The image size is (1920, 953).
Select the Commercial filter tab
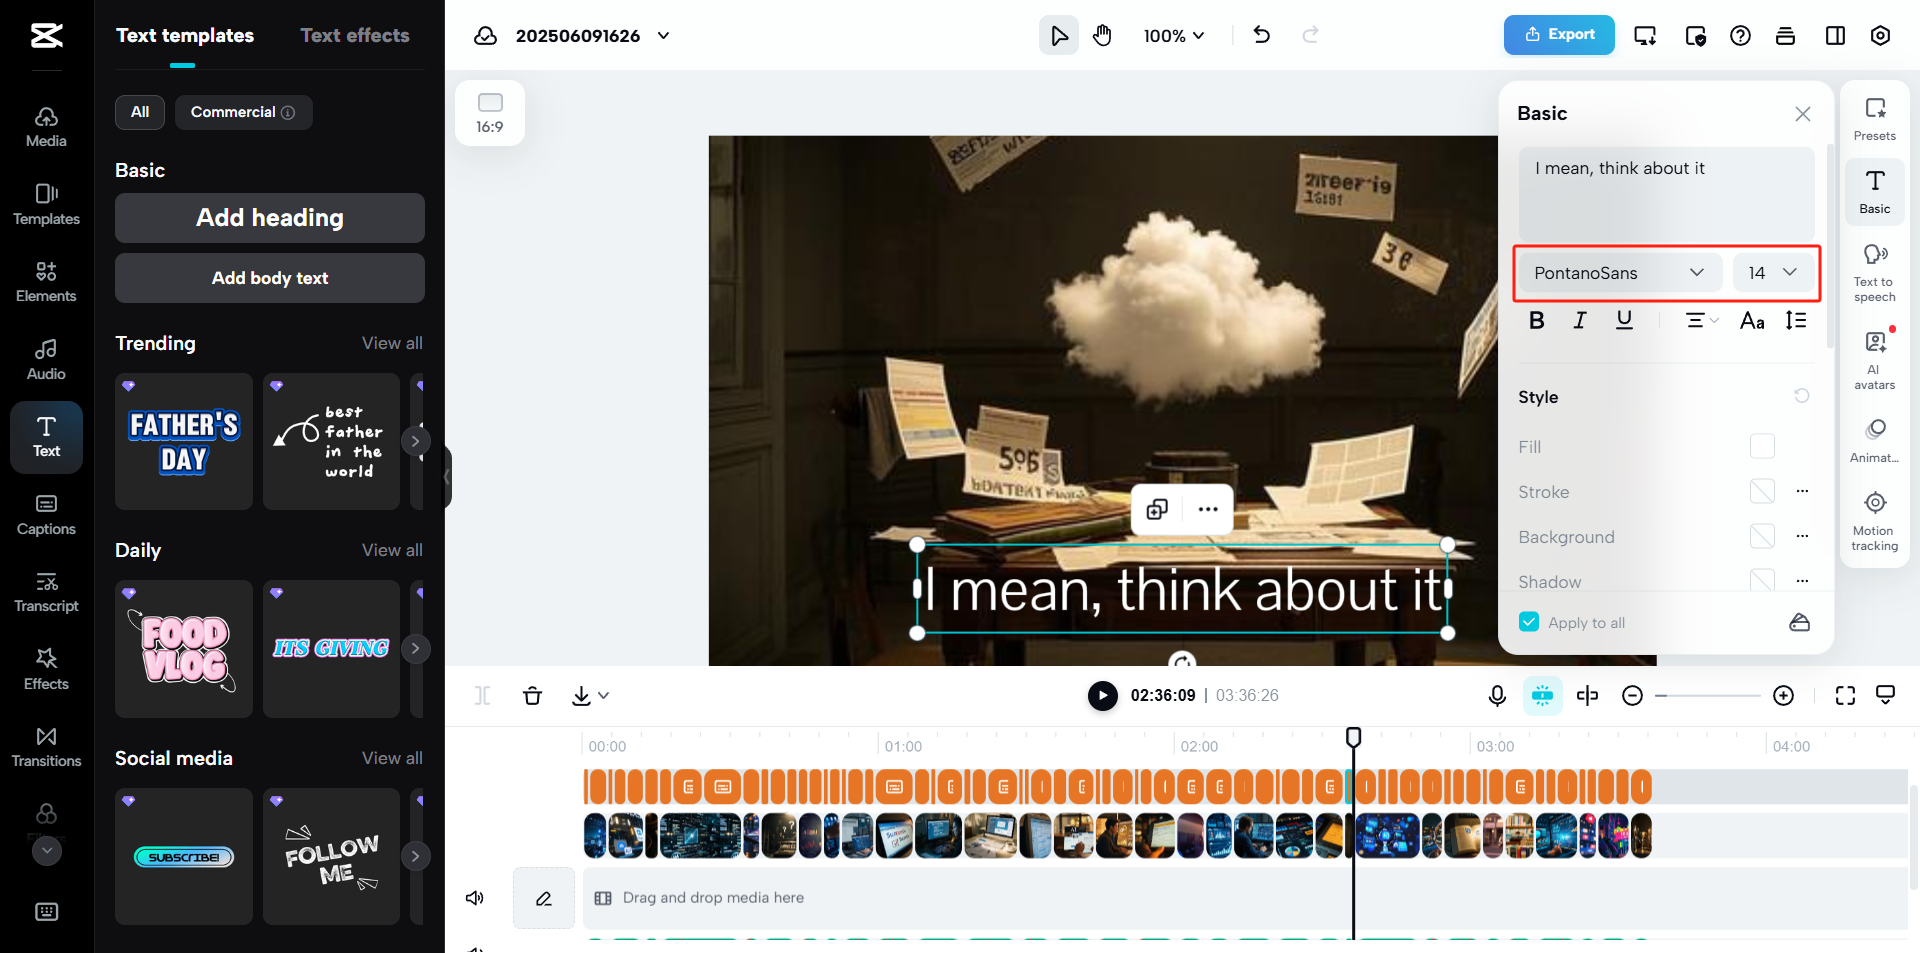(243, 112)
